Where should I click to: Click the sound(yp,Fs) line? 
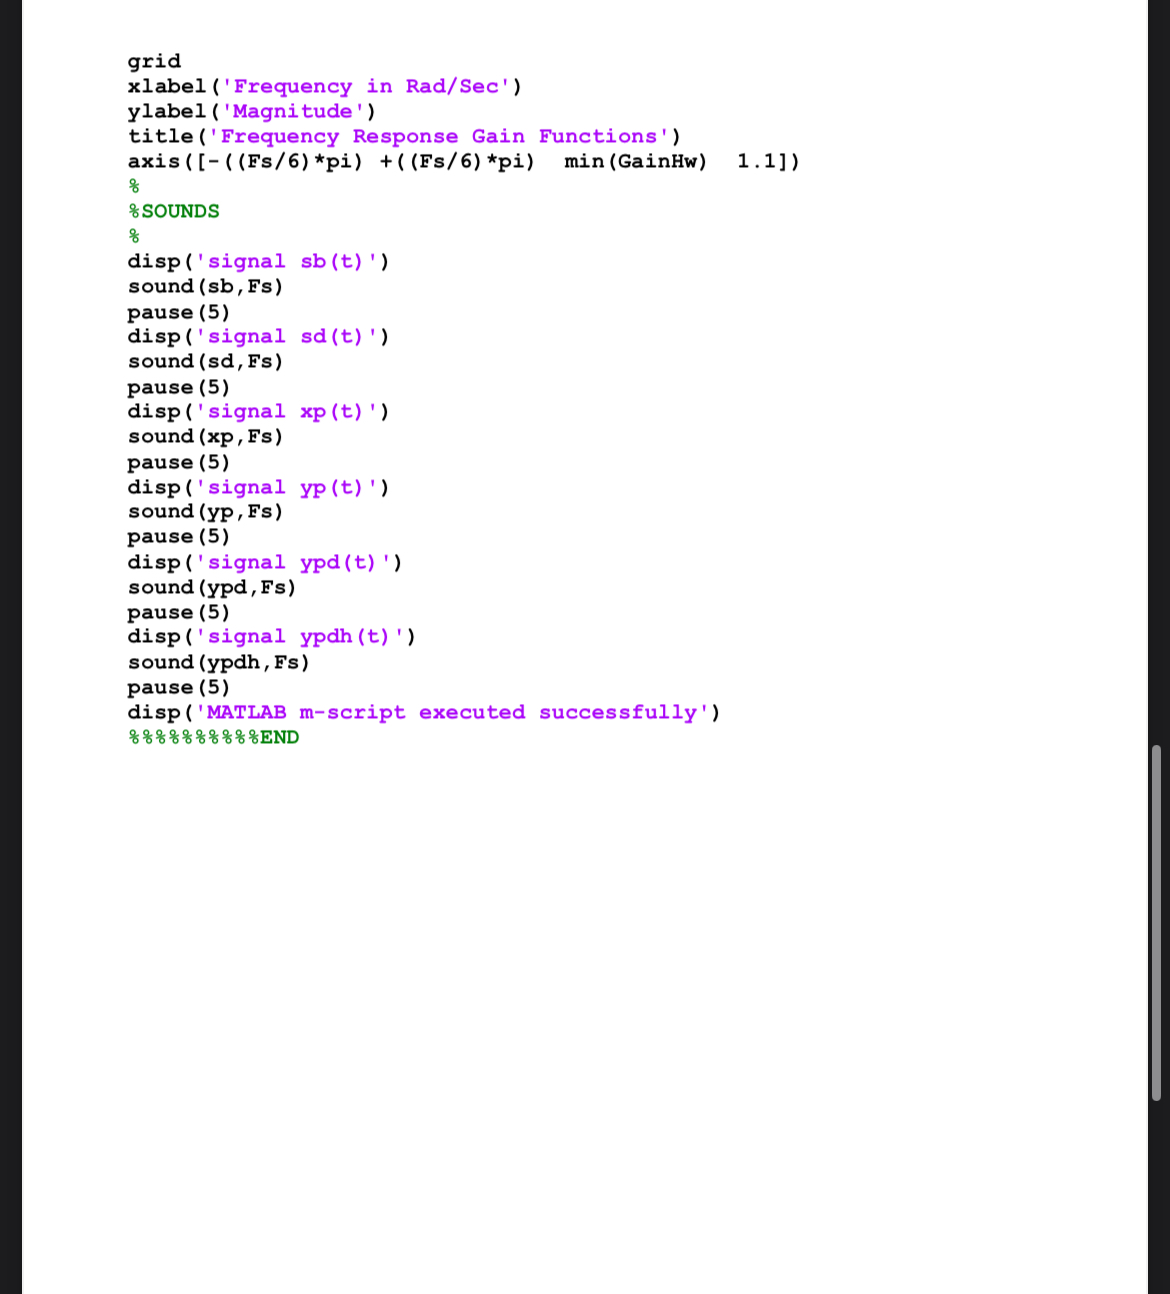[x=205, y=511]
